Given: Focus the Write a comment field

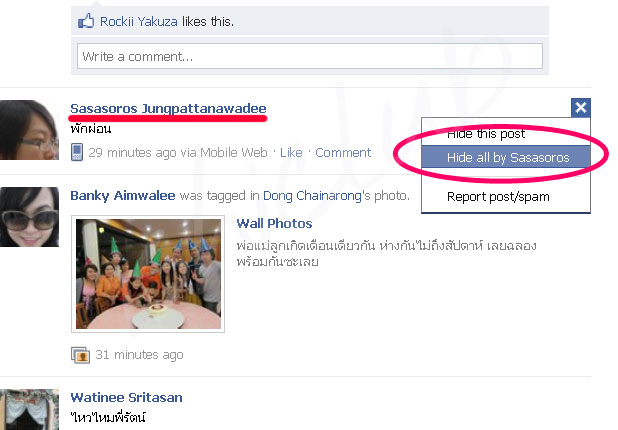Looking at the screenshot, I should (x=310, y=56).
